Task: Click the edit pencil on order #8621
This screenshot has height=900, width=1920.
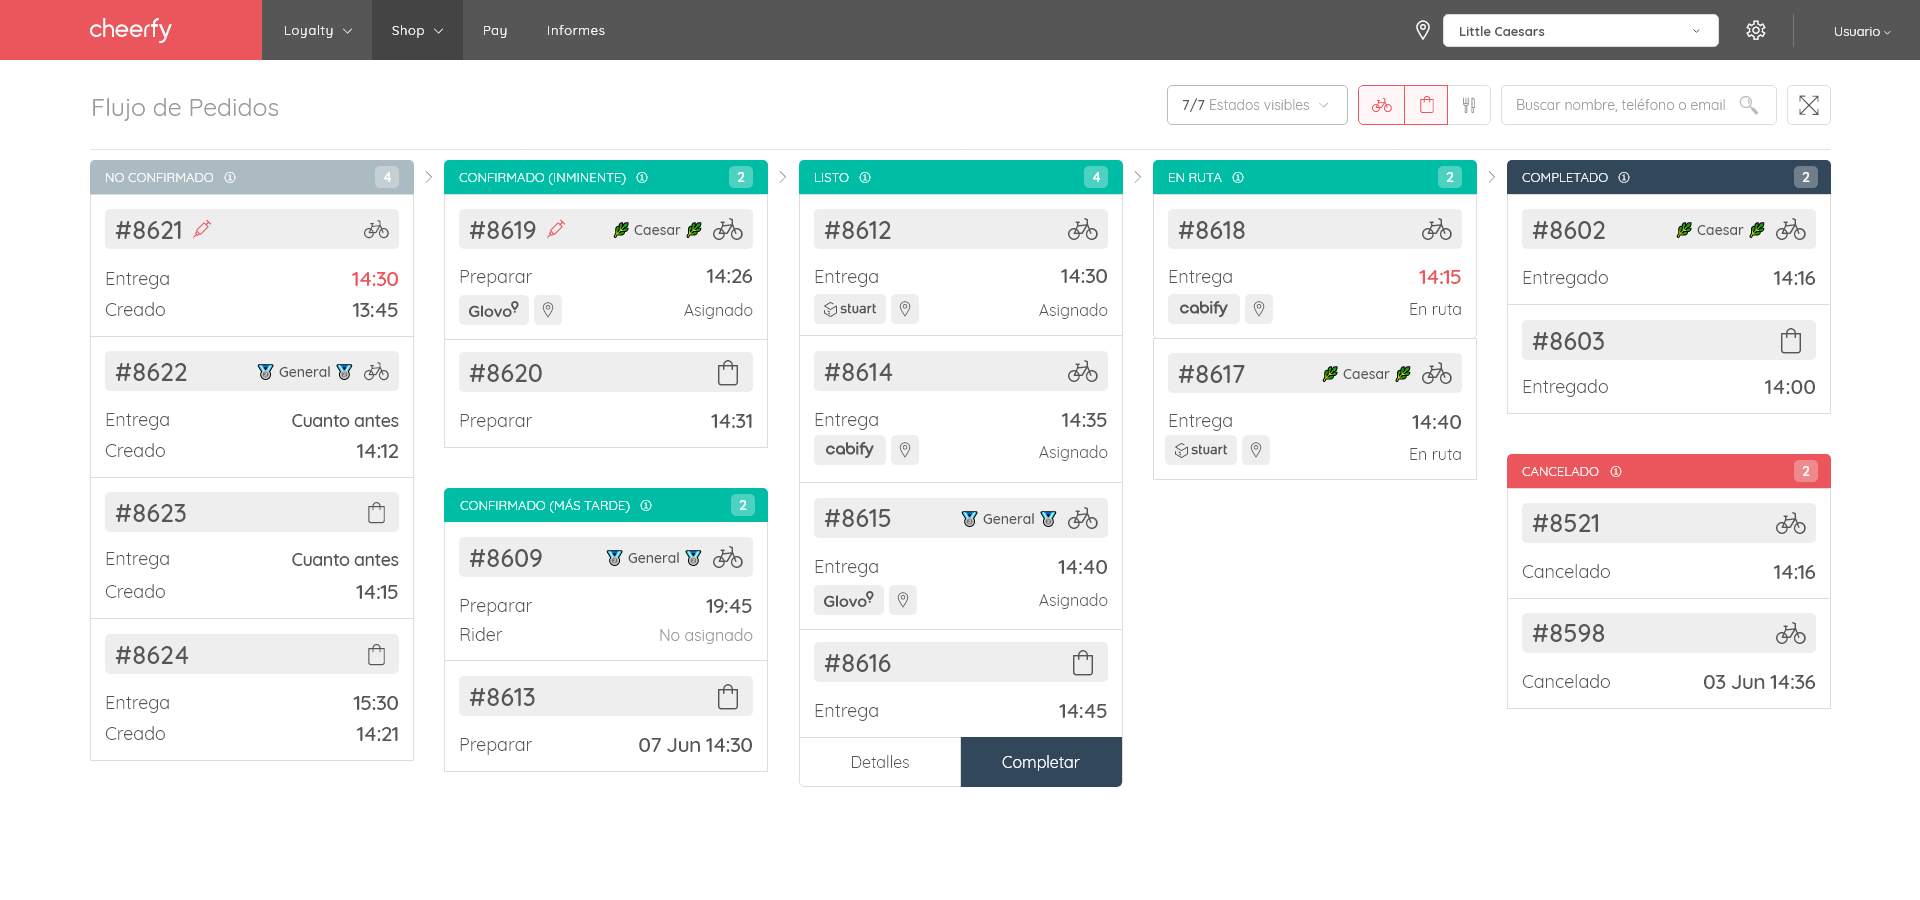Action: [x=202, y=229]
